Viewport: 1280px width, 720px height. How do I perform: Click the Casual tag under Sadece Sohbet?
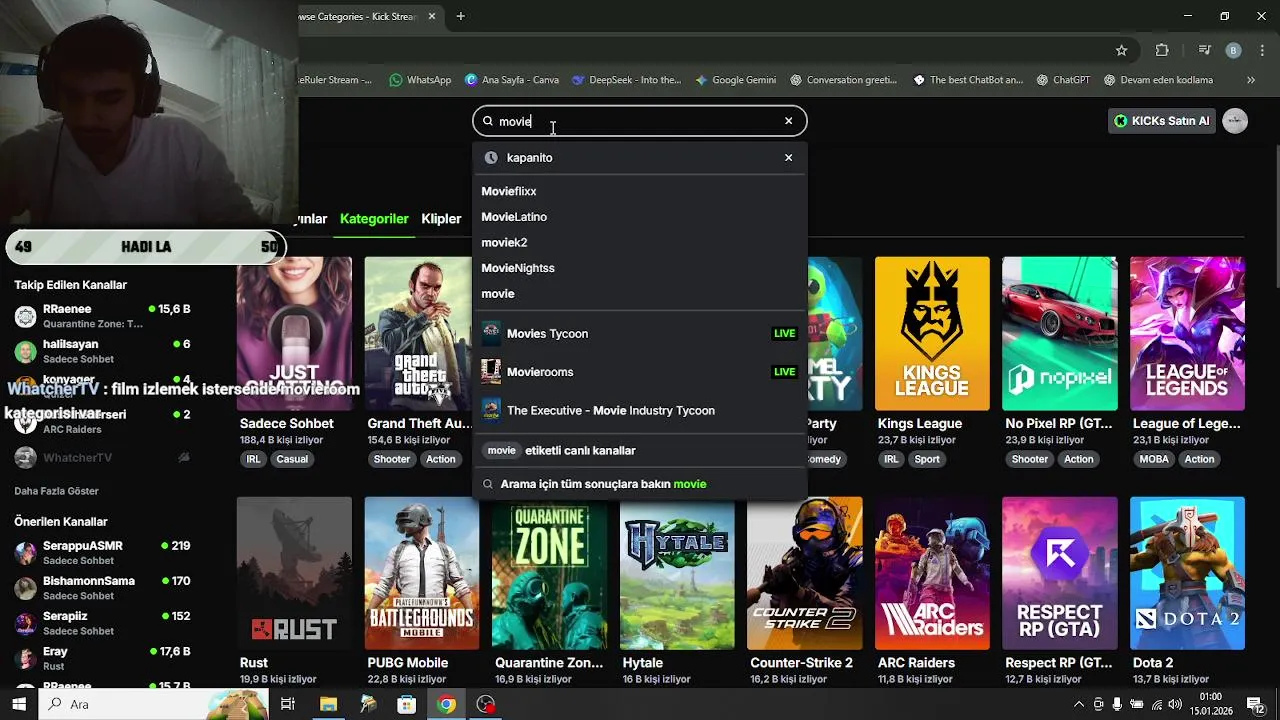pos(292,459)
